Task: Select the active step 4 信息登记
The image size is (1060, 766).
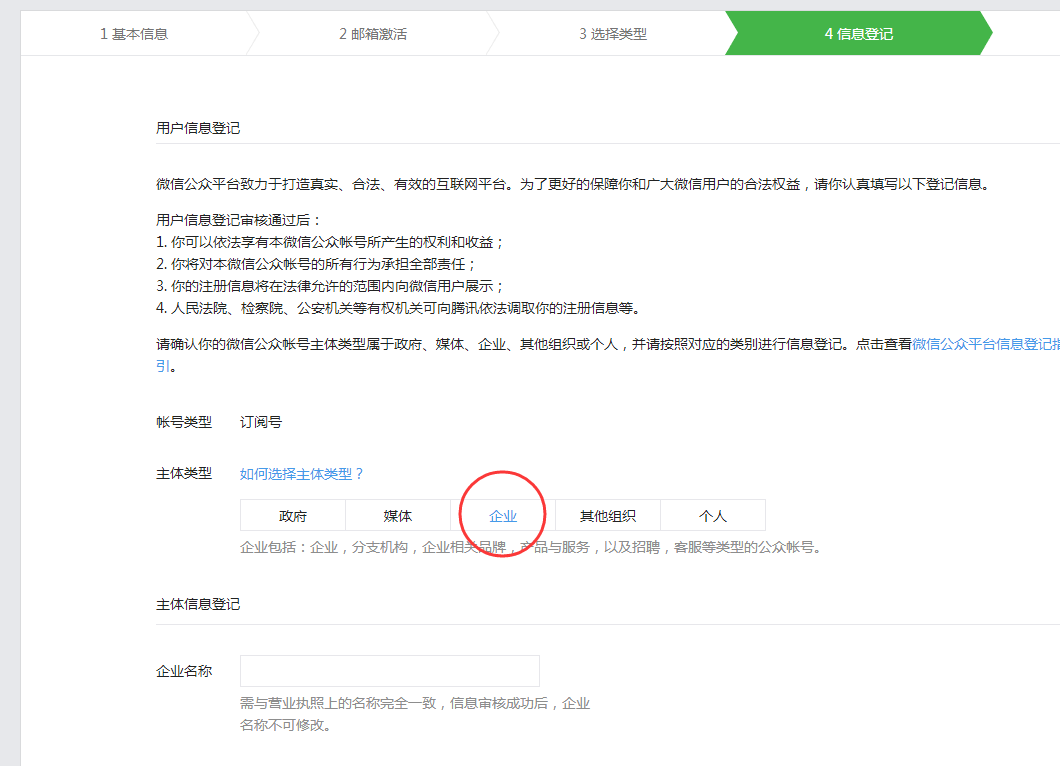Action: click(858, 34)
